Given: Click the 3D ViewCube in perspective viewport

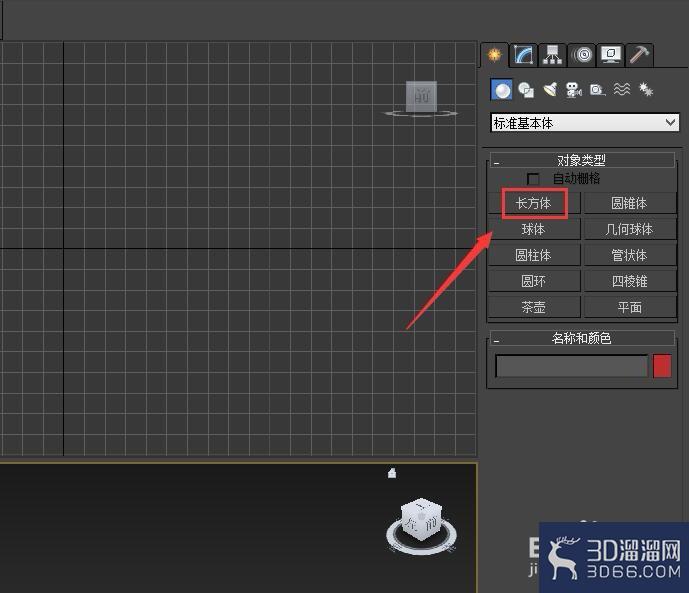Looking at the screenshot, I should pos(421,519).
